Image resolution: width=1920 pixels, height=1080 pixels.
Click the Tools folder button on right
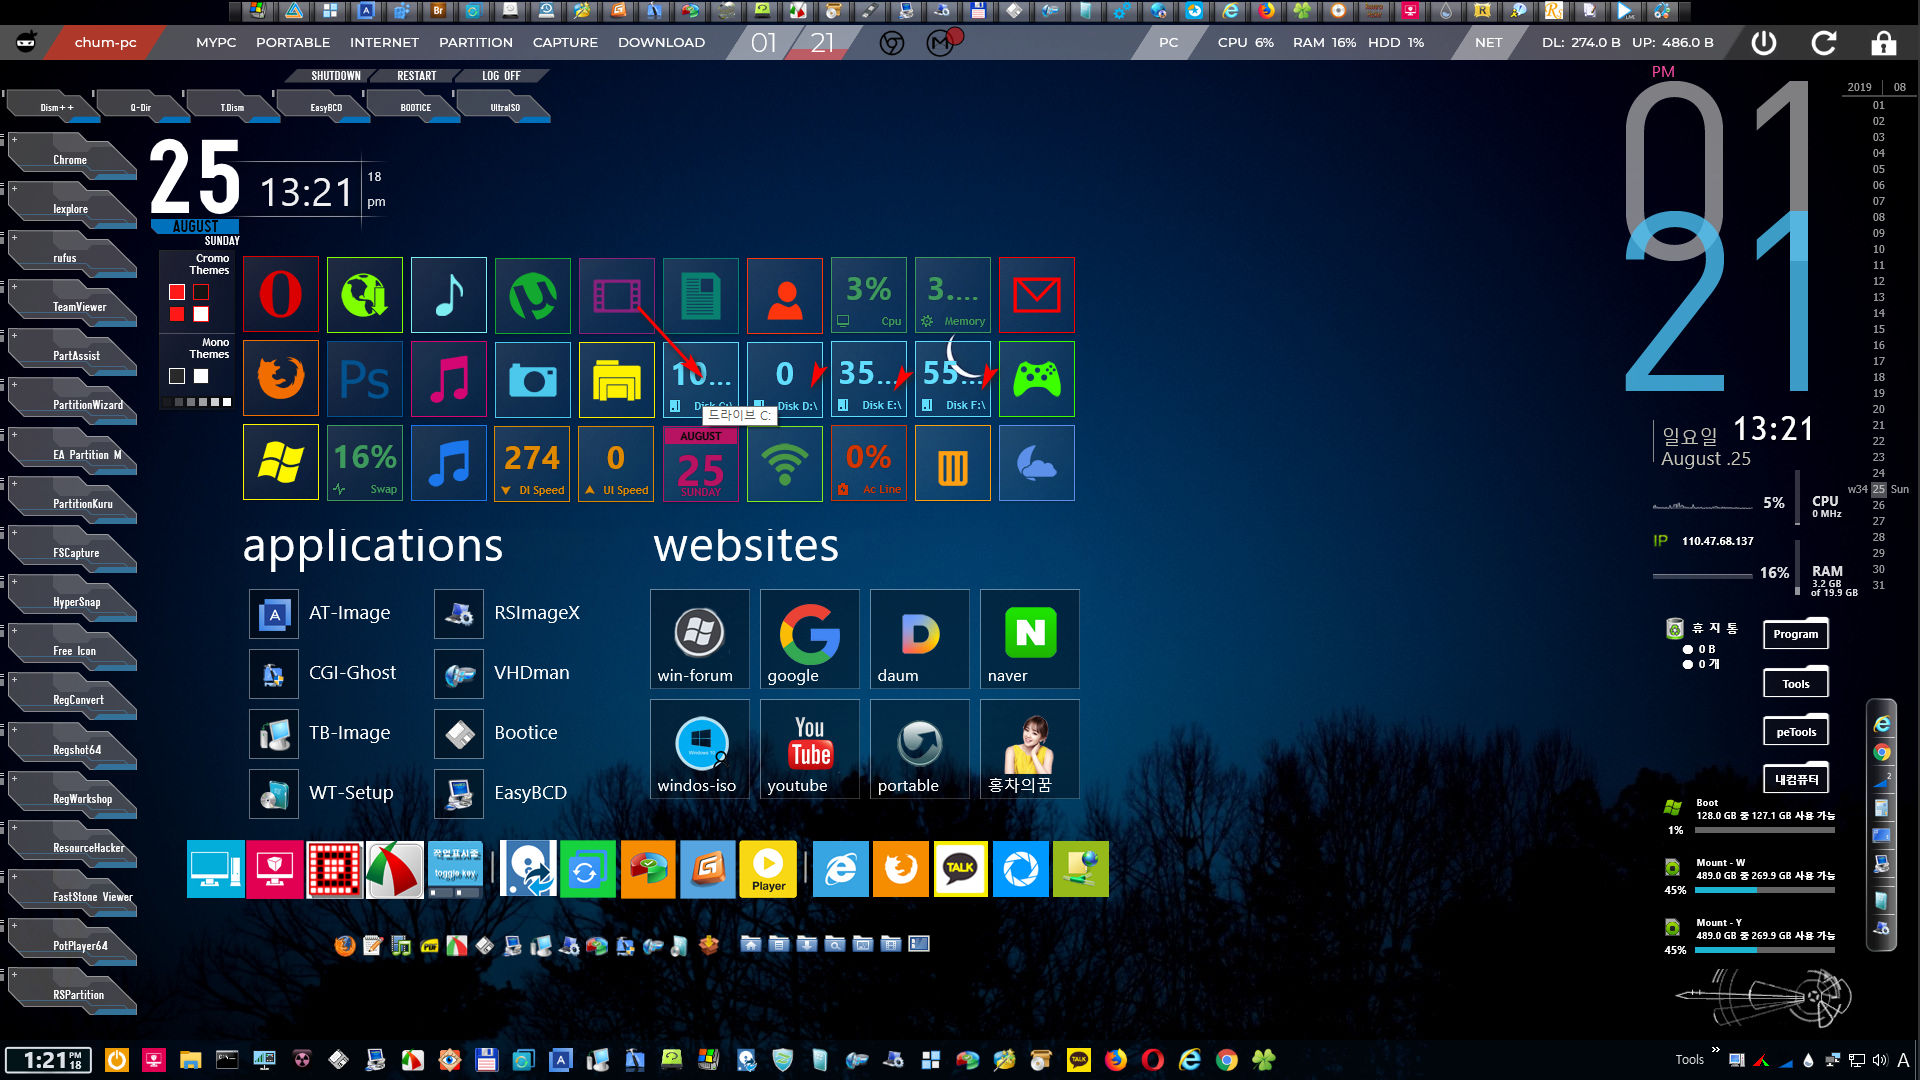pyautogui.click(x=1796, y=683)
